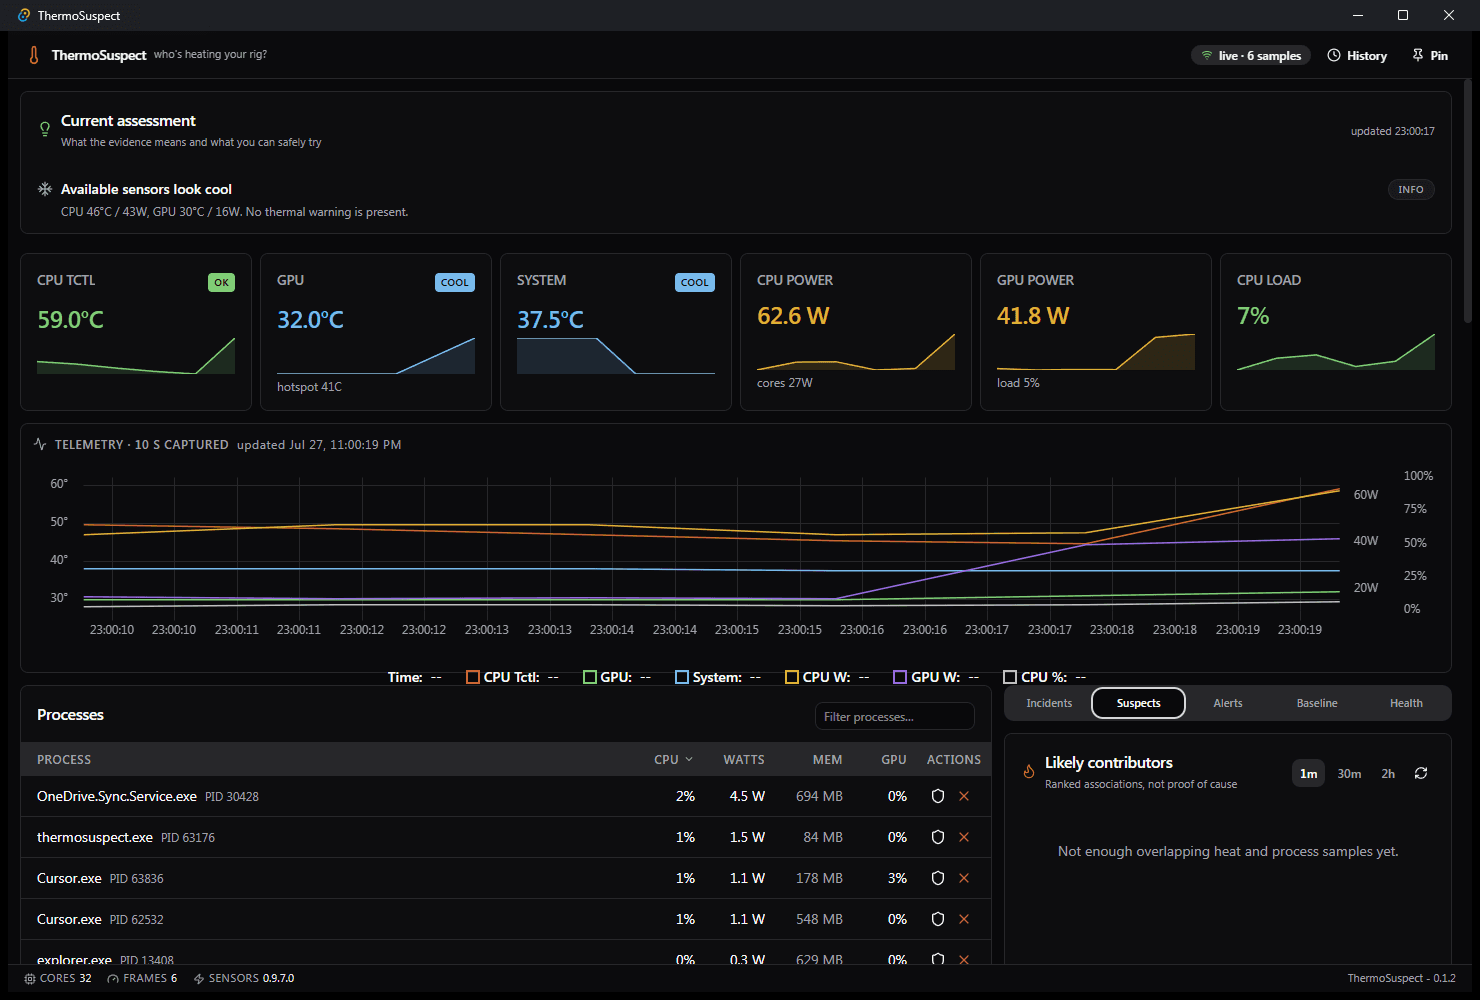
Task: Click the main window vertical scrollbar
Action: click(x=1468, y=200)
